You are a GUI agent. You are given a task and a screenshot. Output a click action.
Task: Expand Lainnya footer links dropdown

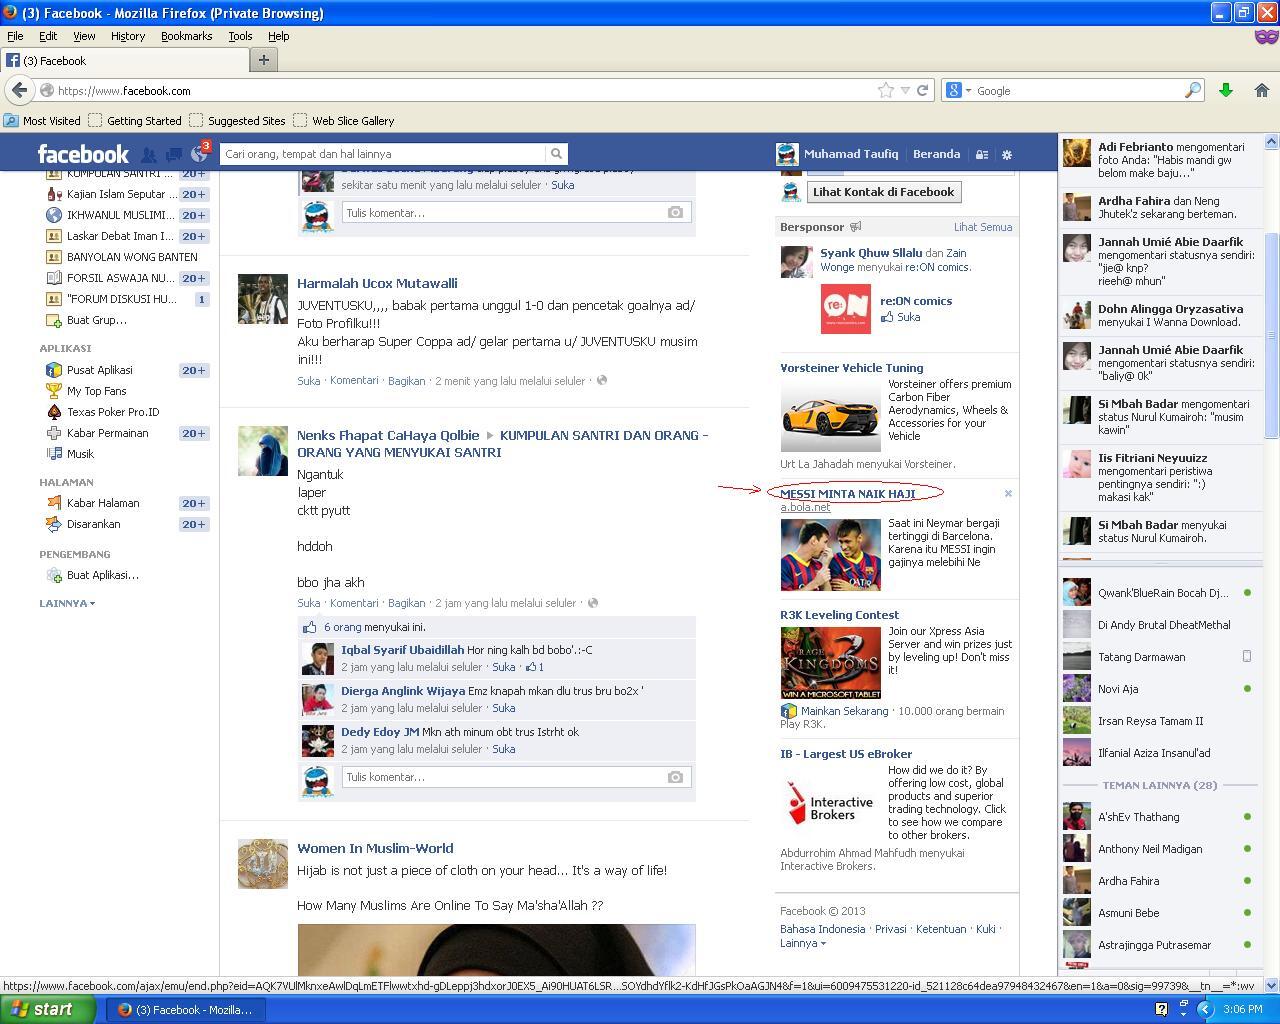803,943
